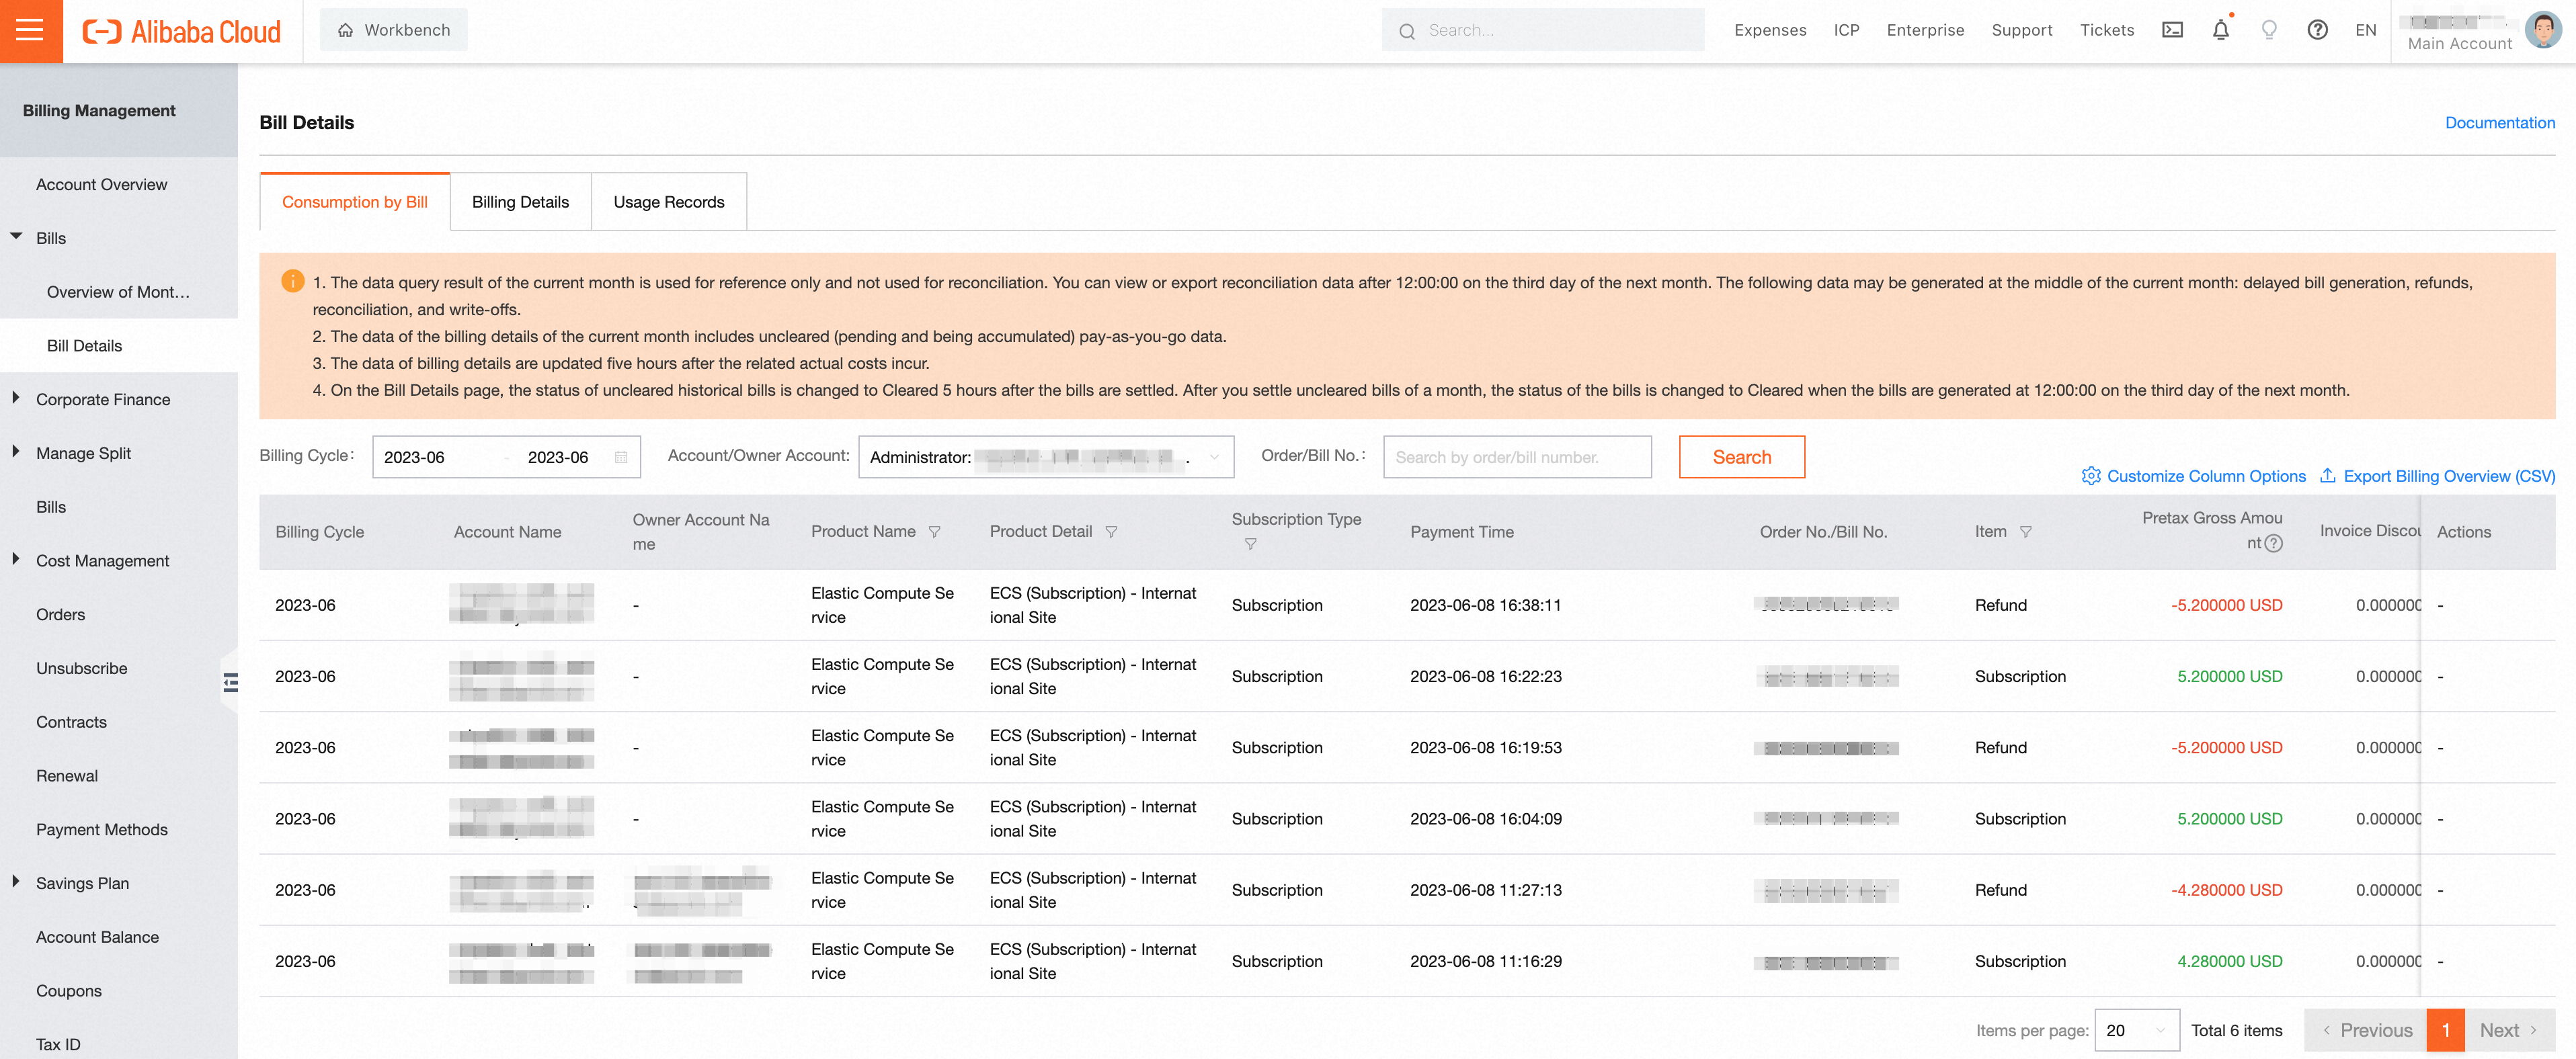
Task: Open Workbench from the top bar
Action: point(393,30)
